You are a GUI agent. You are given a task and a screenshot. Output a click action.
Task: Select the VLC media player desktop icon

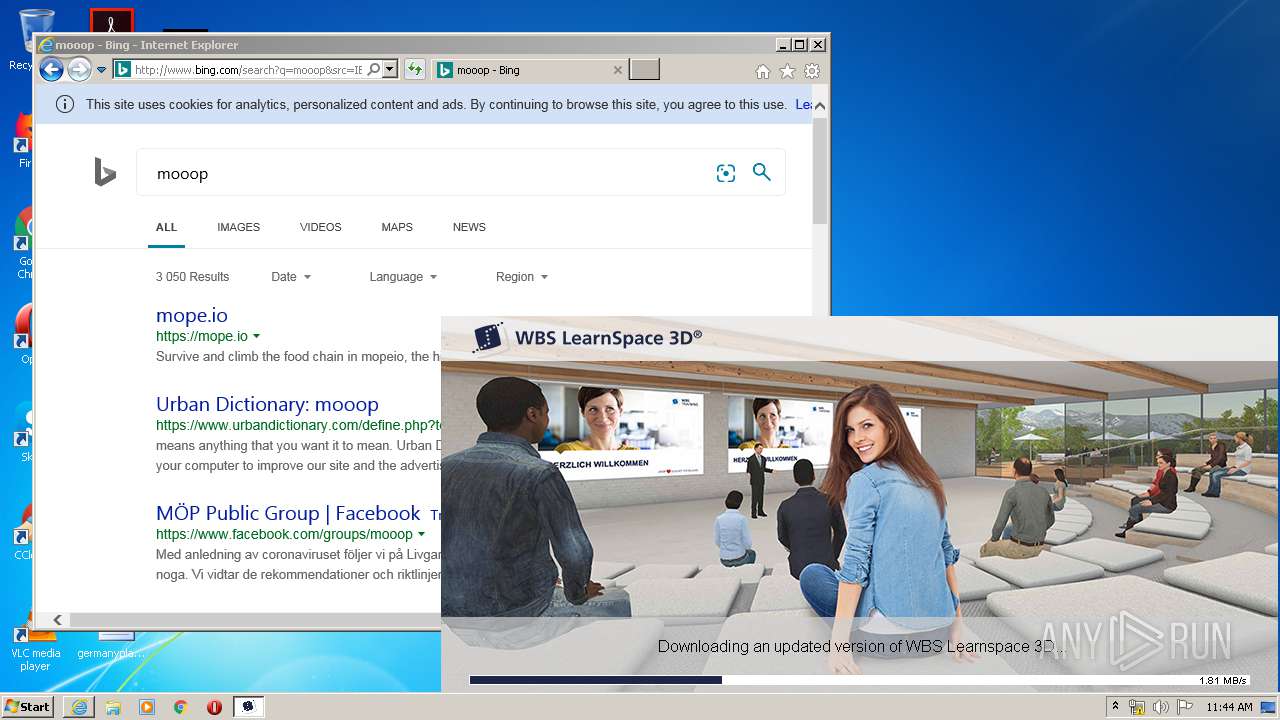click(36, 648)
